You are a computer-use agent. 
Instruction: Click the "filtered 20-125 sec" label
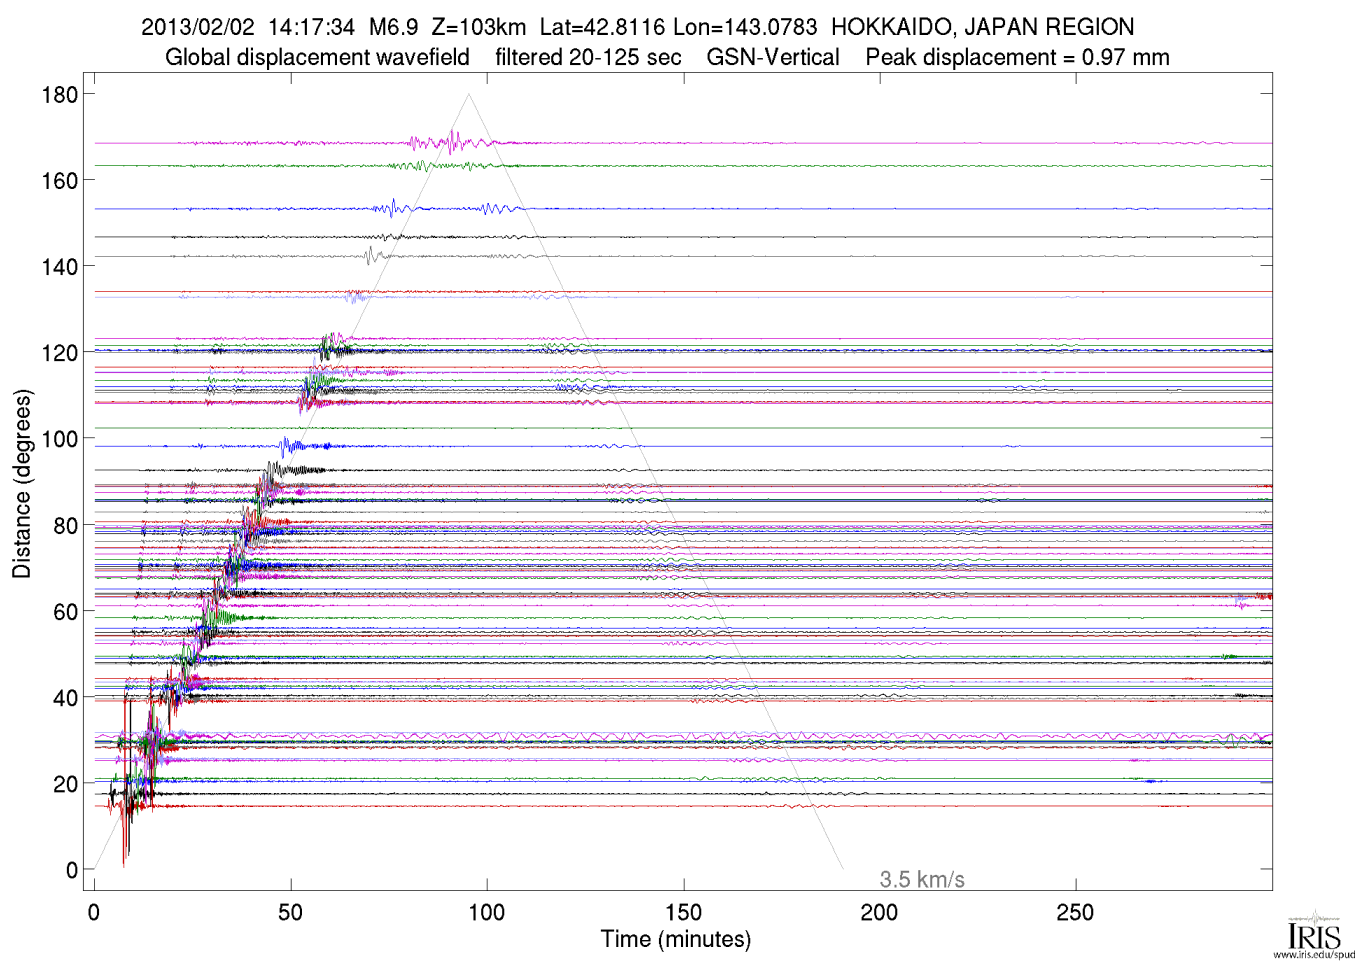pos(588,58)
